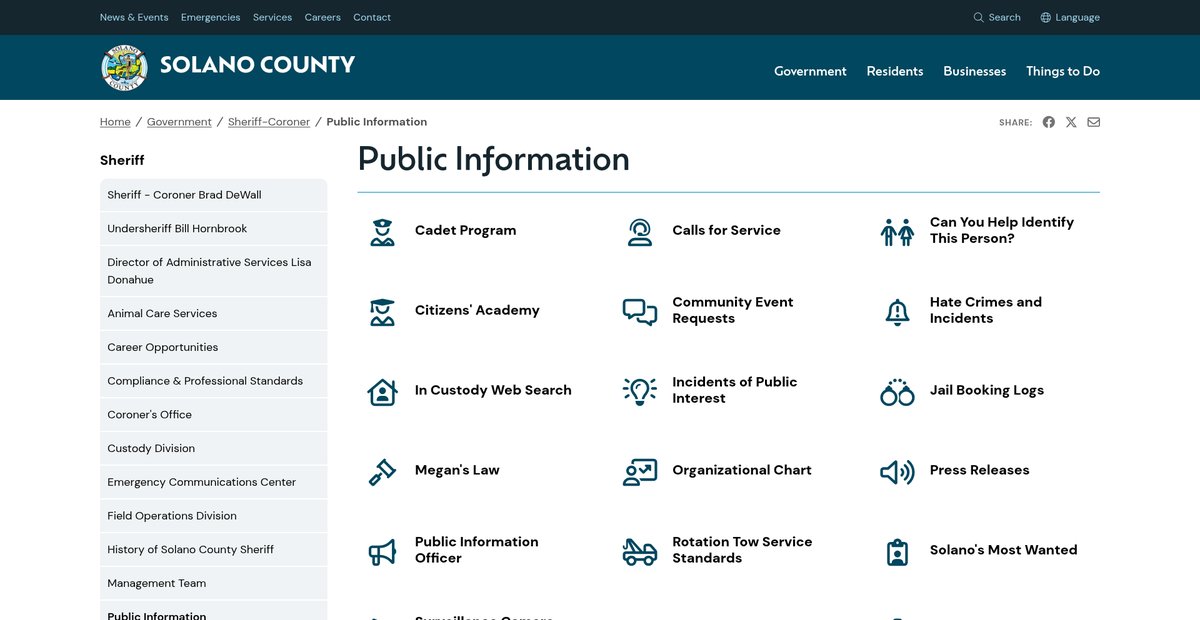Go to Sheriff-Coroner breadcrumb link
Screen dimensions: 1200x620
269,122
